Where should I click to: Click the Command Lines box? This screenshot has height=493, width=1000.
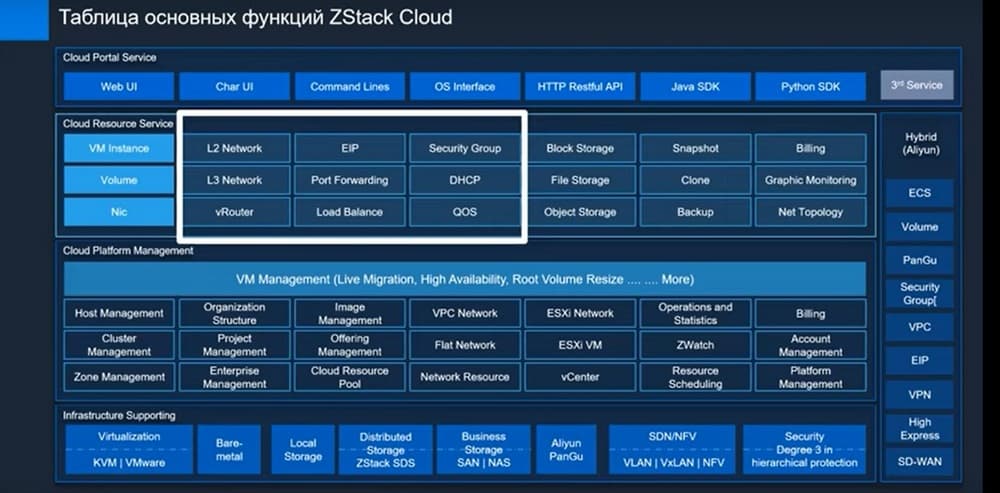pyautogui.click(x=349, y=86)
